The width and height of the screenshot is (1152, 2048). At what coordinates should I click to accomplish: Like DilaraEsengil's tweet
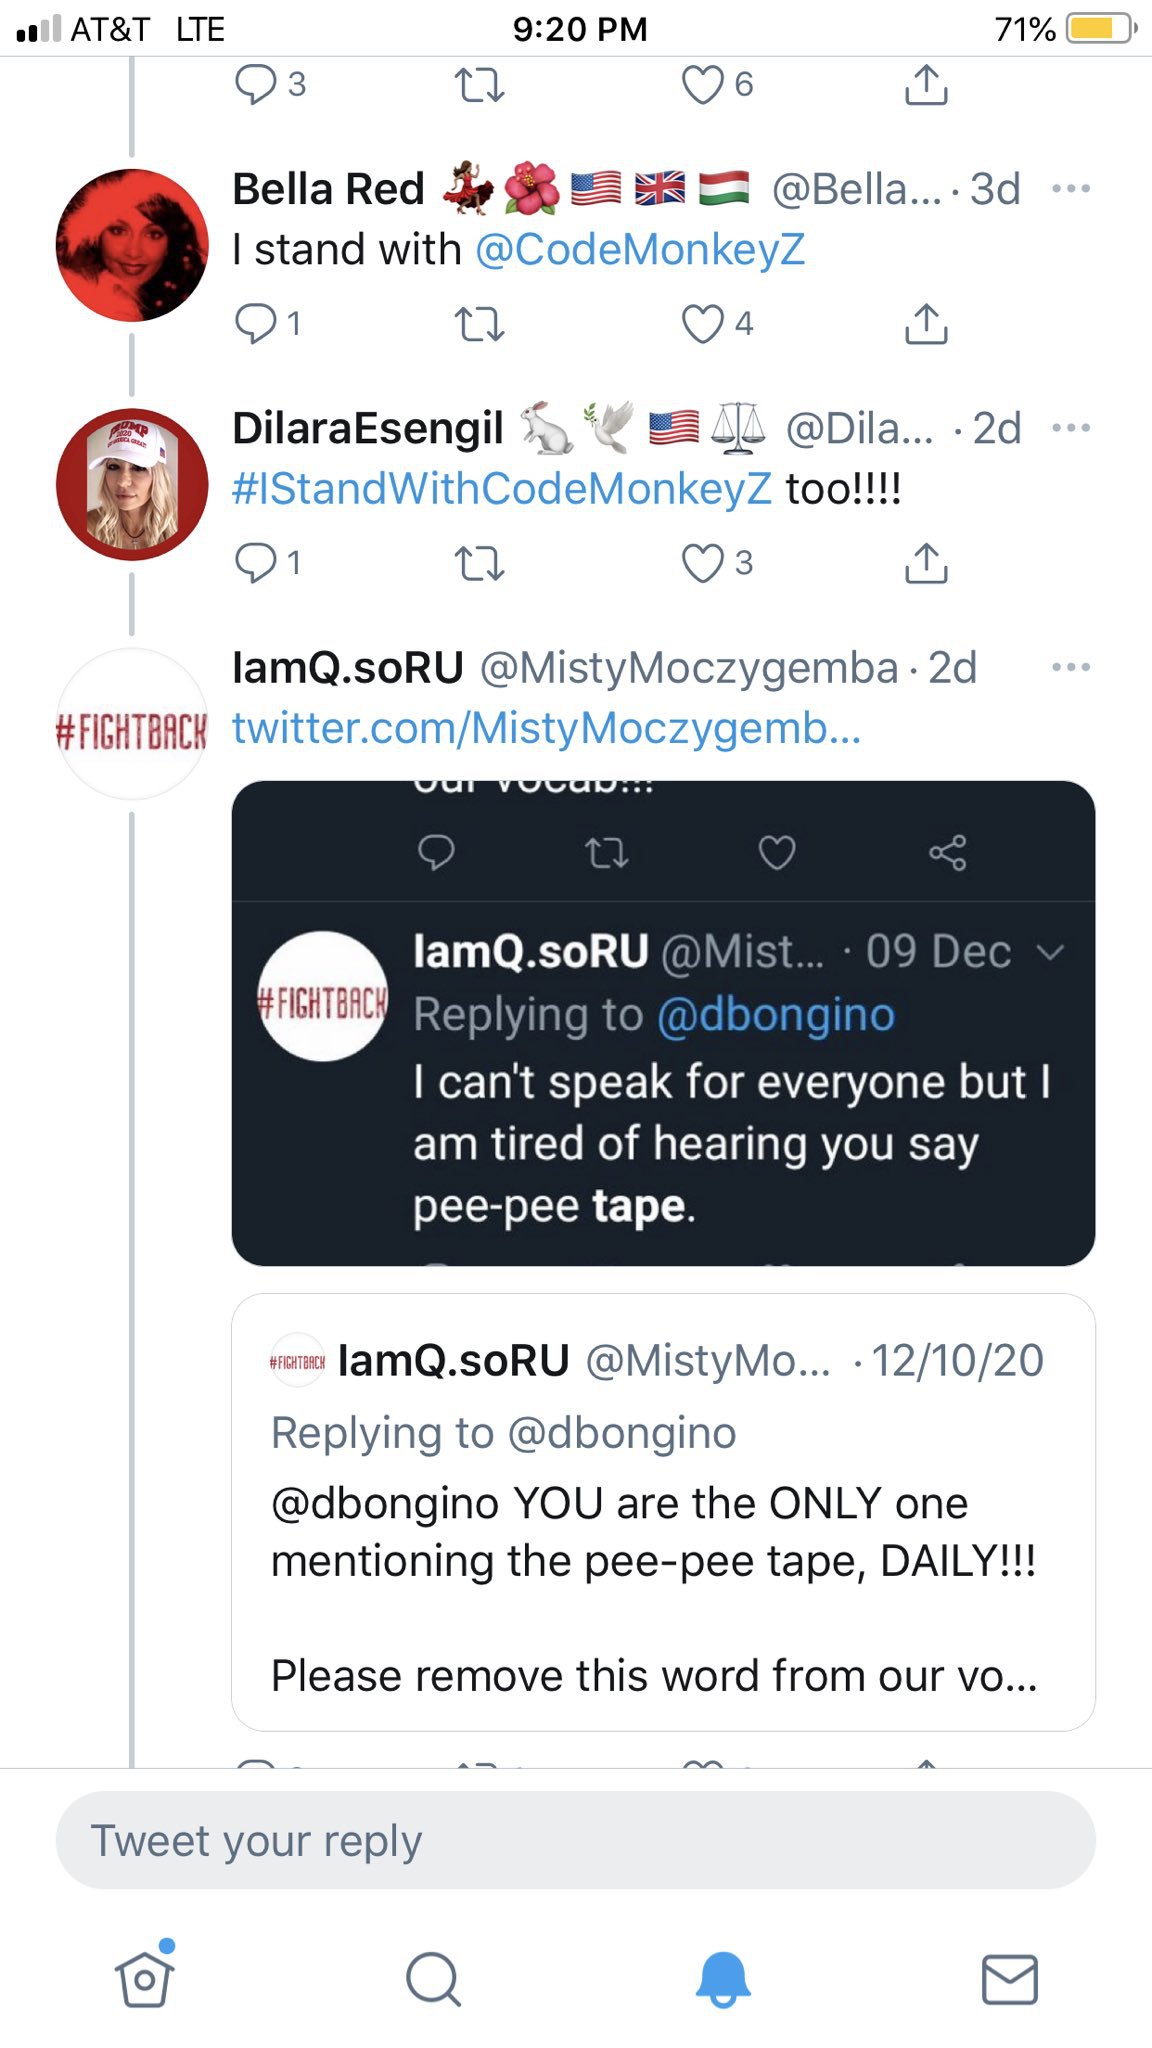pyautogui.click(x=703, y=563)
